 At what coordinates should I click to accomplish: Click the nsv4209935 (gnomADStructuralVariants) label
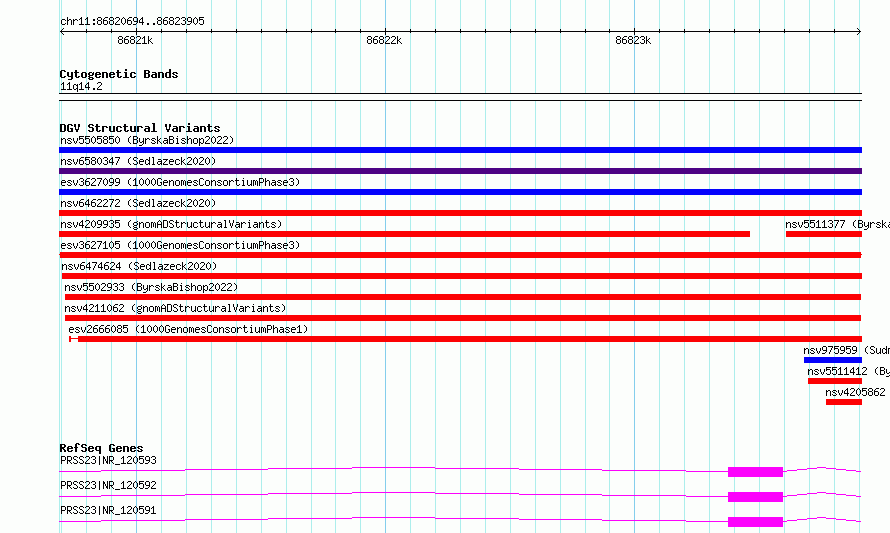[171, 224]
